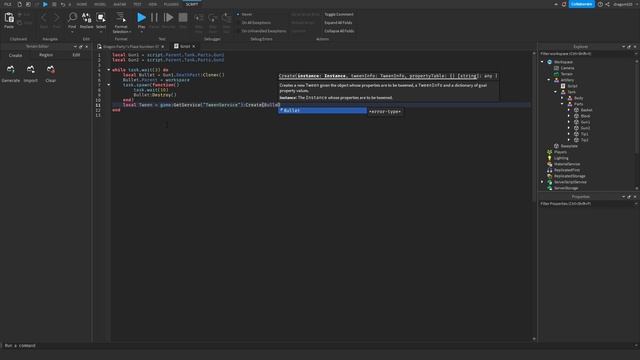
Task: Click the Step Over debugger icon
Action: tap(213, 18)
